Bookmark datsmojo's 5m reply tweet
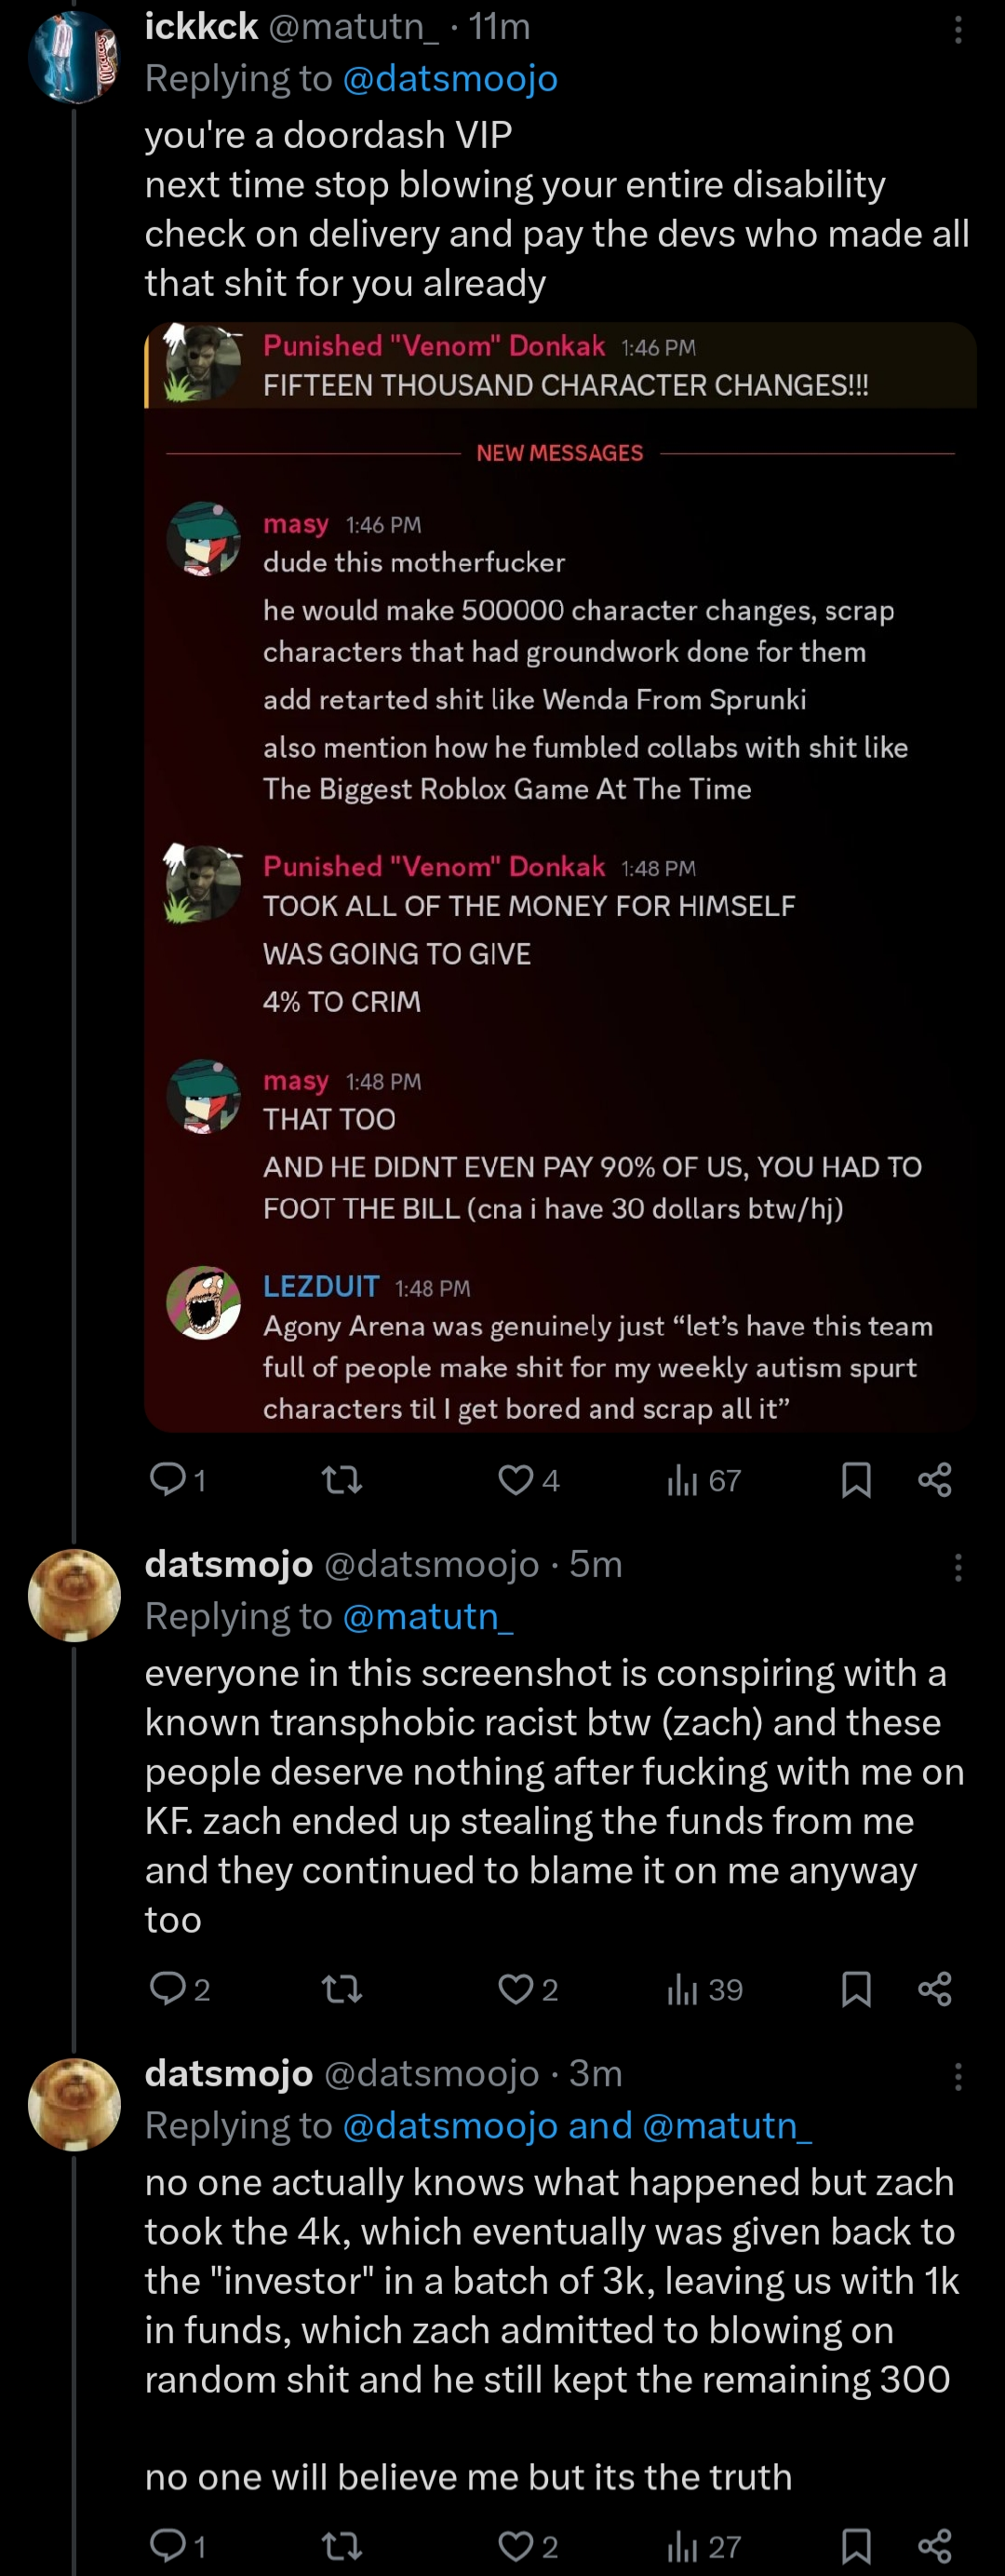 (x=856, y=1988)
